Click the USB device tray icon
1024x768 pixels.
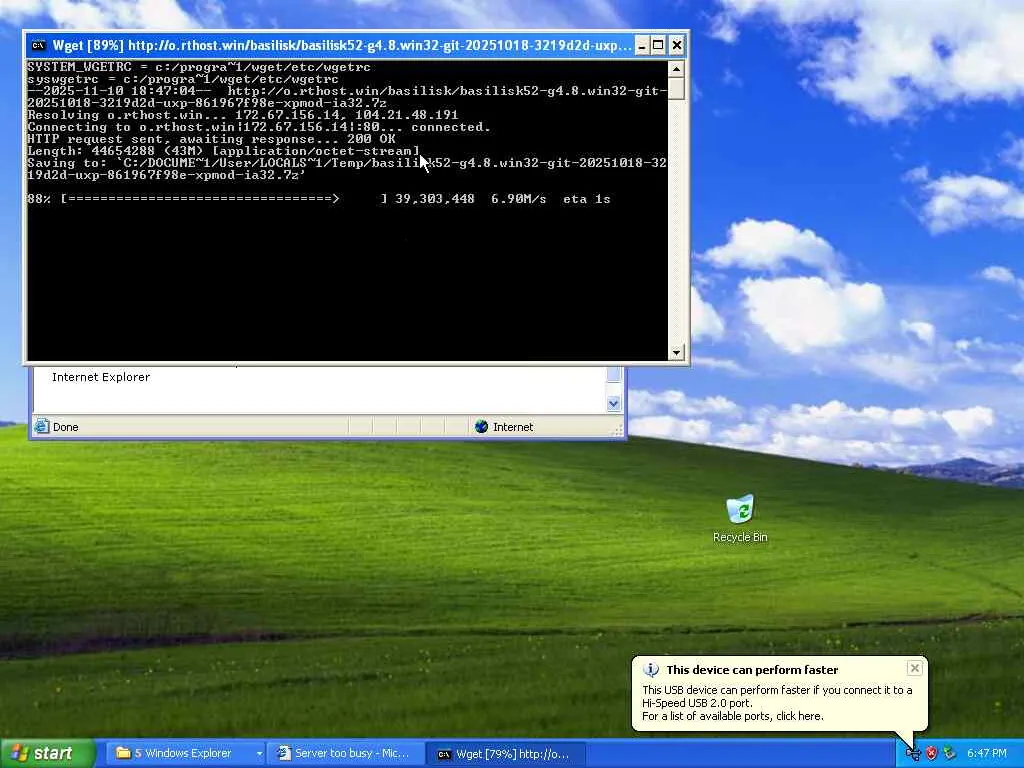pos(913,754)
